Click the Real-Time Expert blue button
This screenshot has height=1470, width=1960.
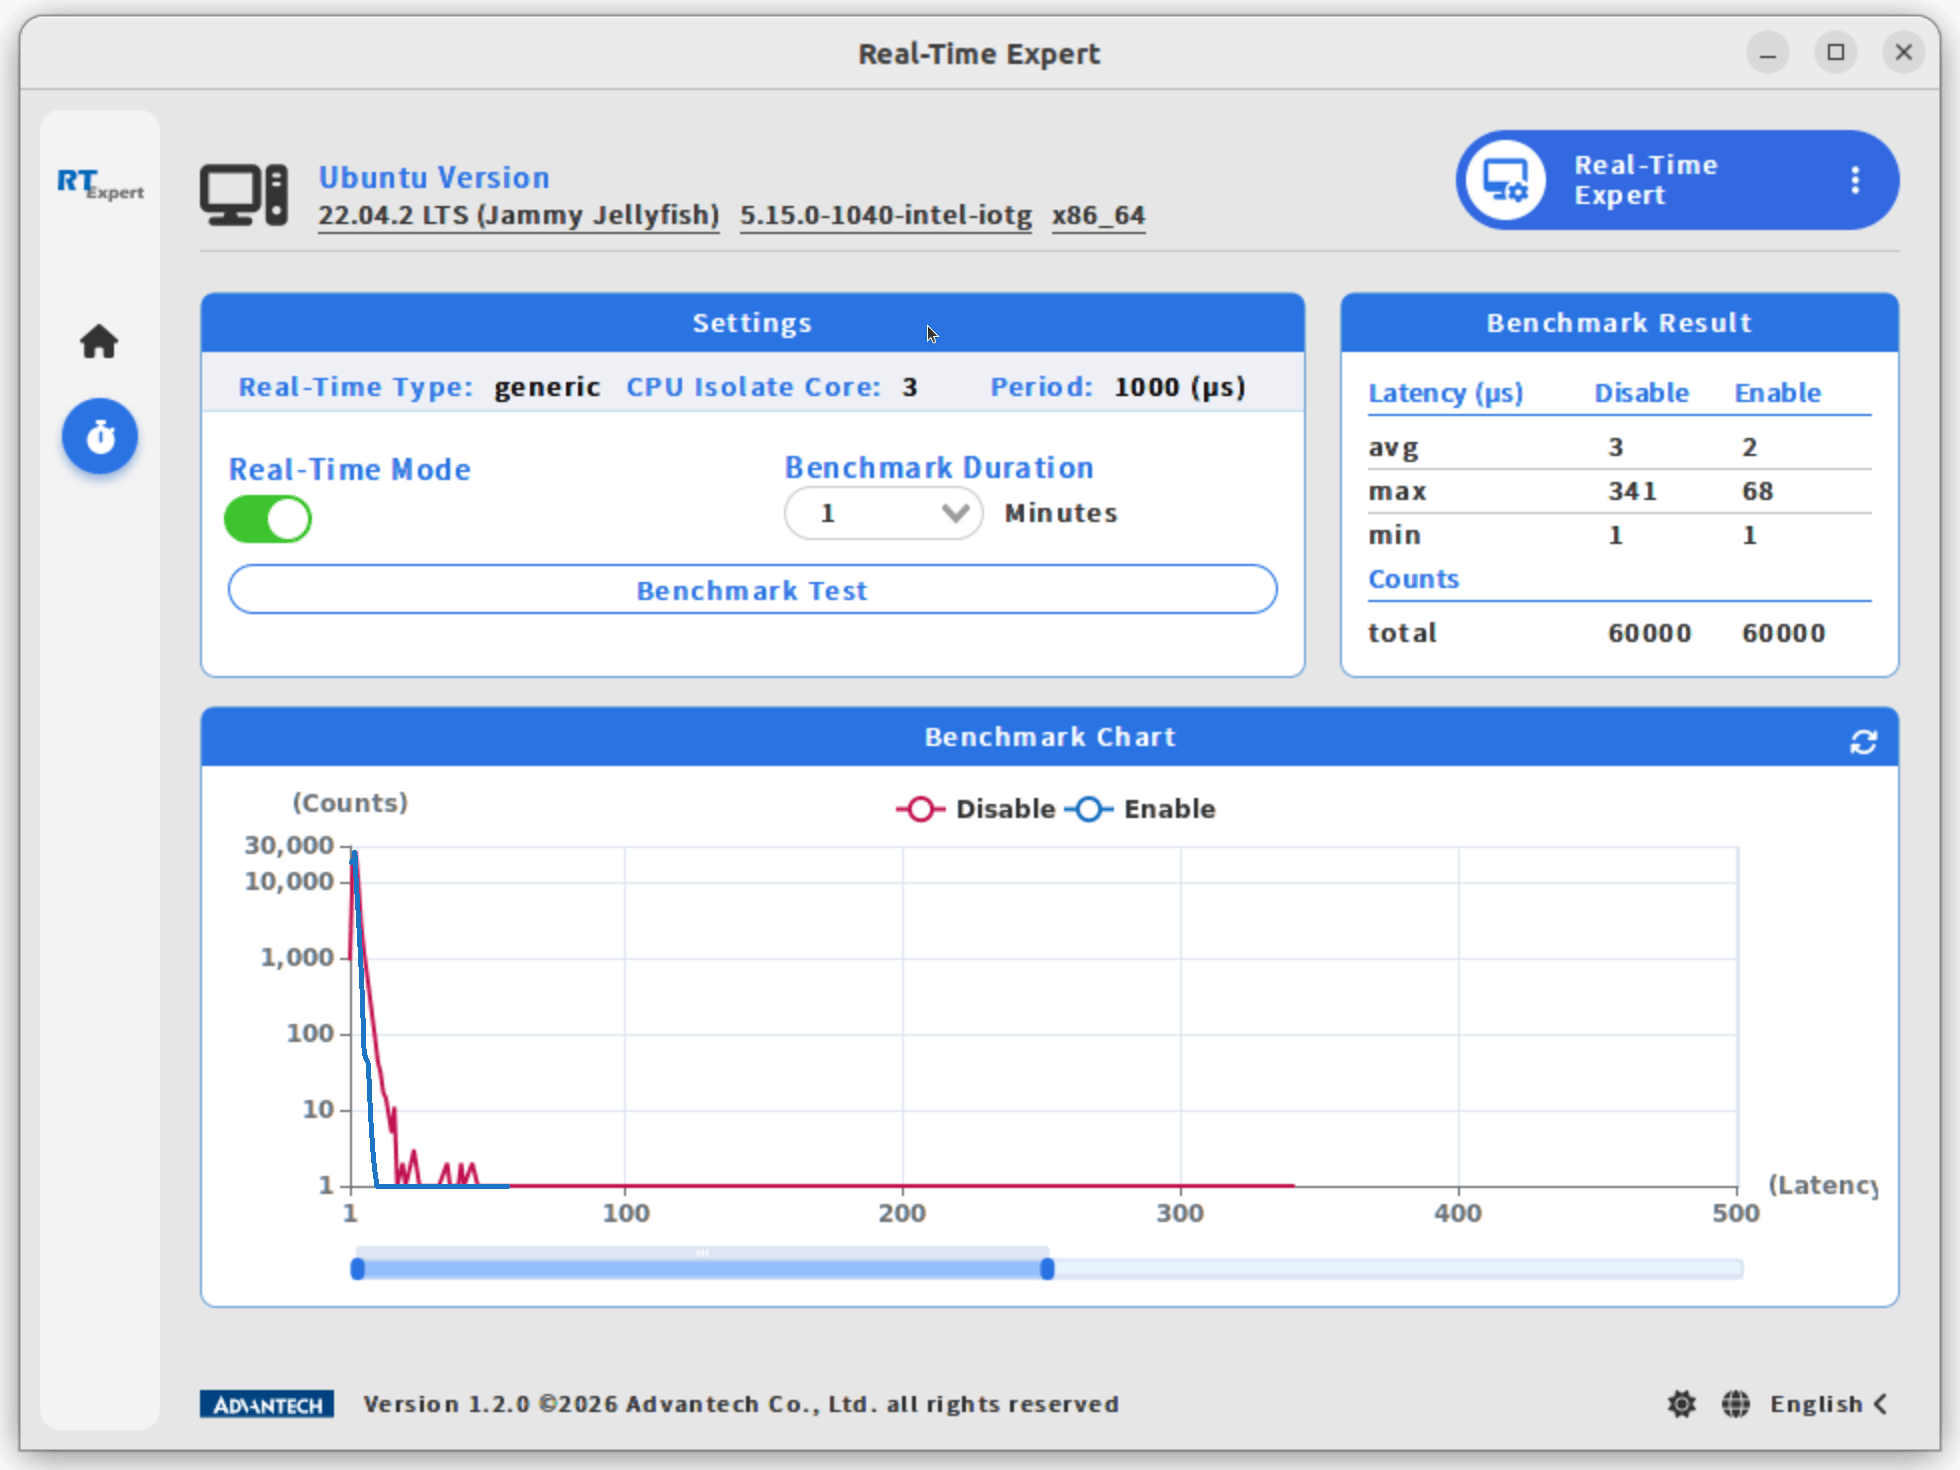(1677, 180)
